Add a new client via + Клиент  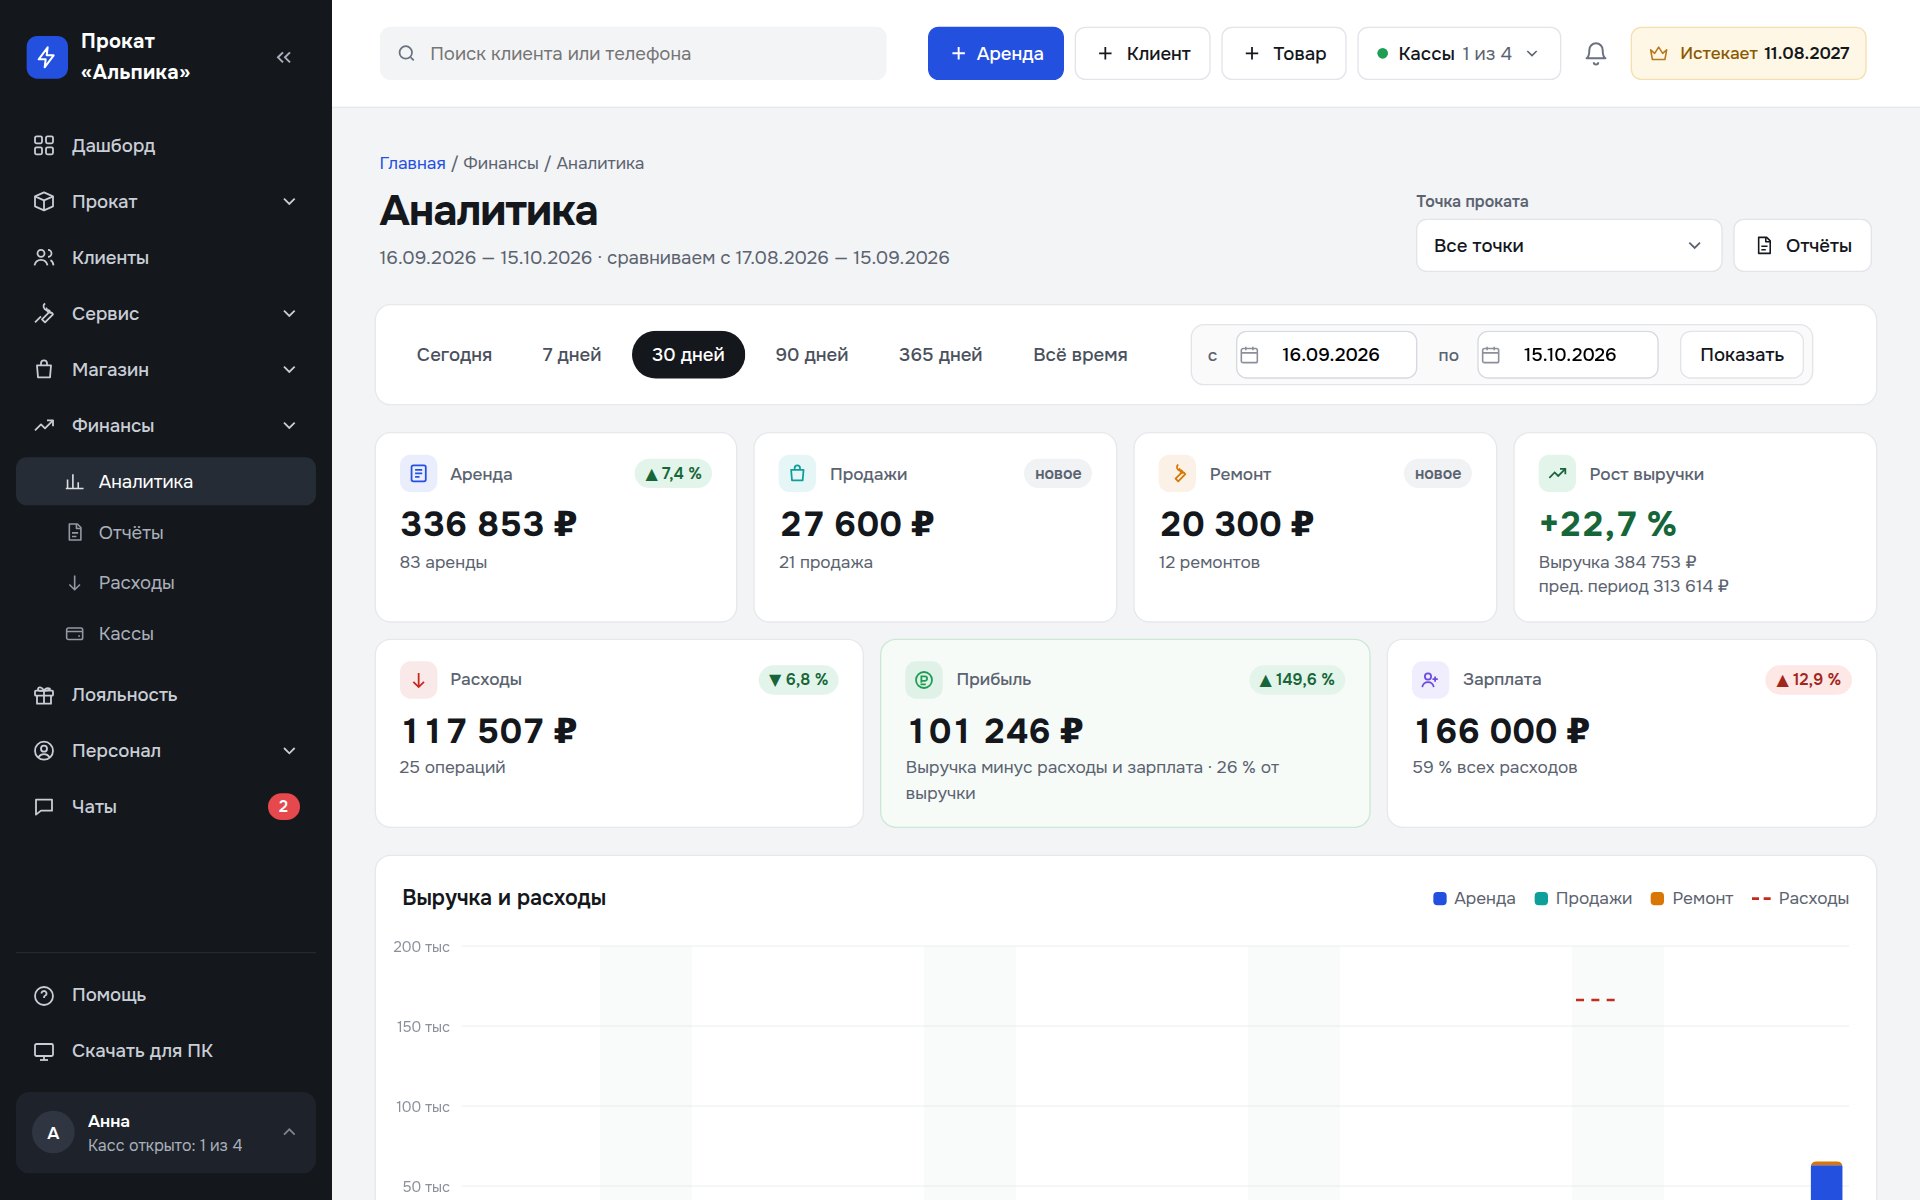[1143, 53]
